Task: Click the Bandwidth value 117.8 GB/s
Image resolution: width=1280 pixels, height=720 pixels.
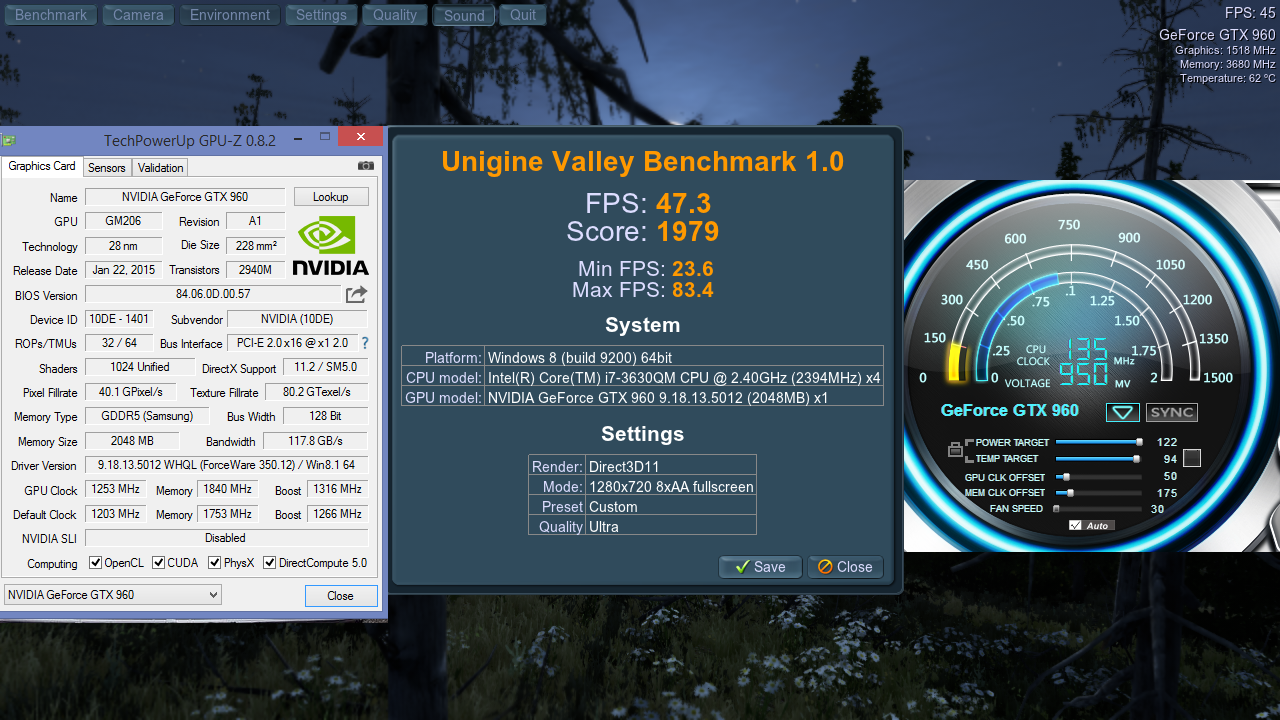Action: (x=316, y=441)
